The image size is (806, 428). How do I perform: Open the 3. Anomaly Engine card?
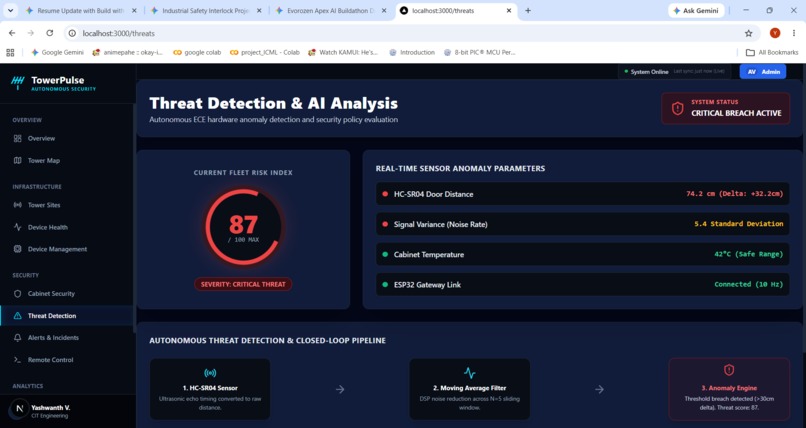point(729,389)
